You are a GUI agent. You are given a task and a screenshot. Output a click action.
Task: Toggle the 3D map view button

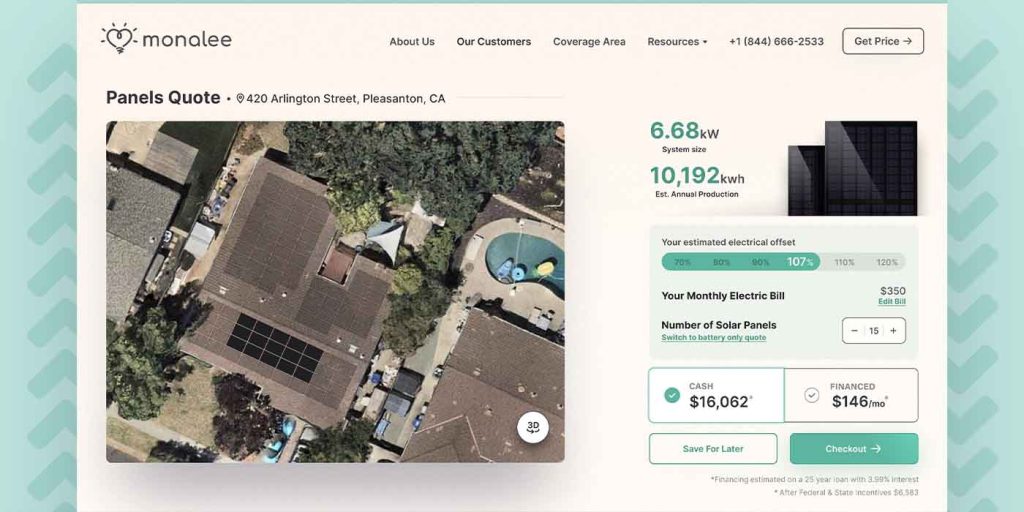(x=533, y=427)
